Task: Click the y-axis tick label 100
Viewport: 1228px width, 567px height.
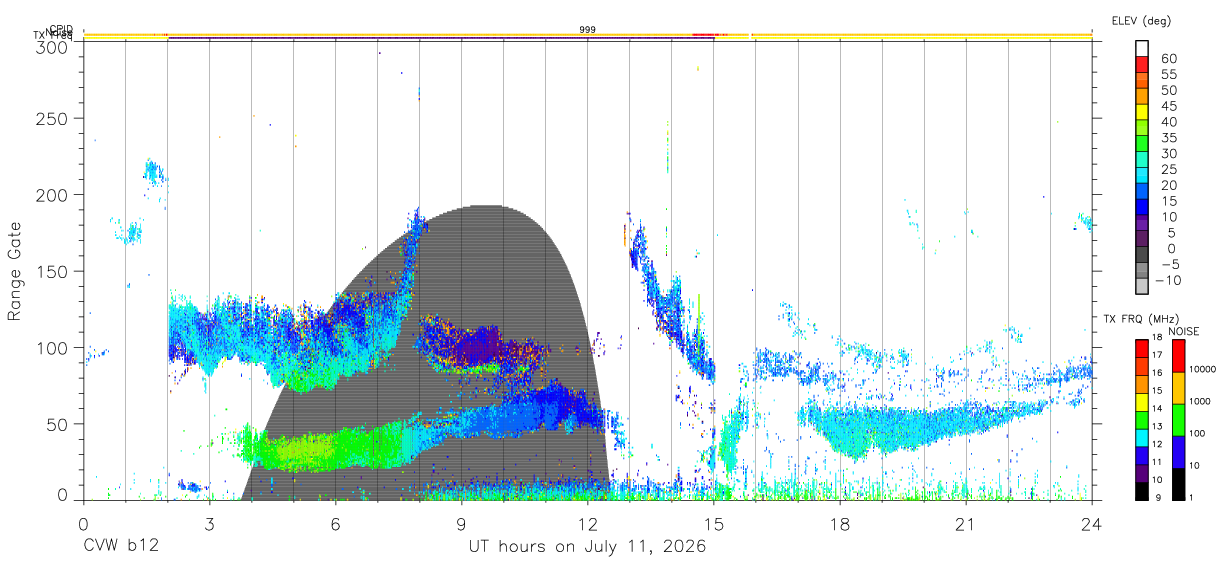Action: (52, 347)
